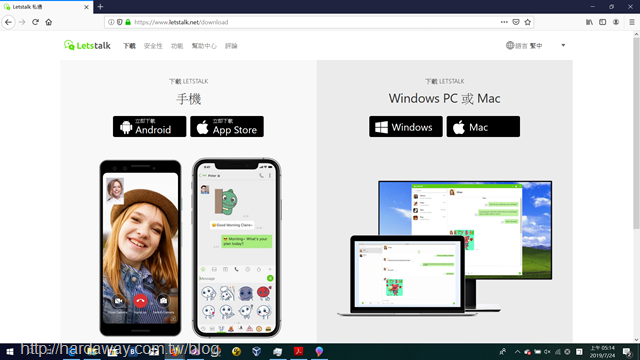Go back using the browser back arrow
640x360 pixels.
(9, 22)
